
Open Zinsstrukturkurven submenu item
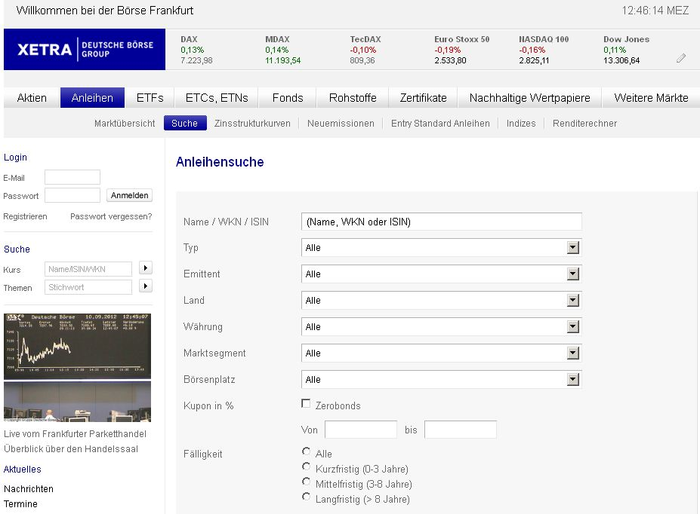(252, 123)
